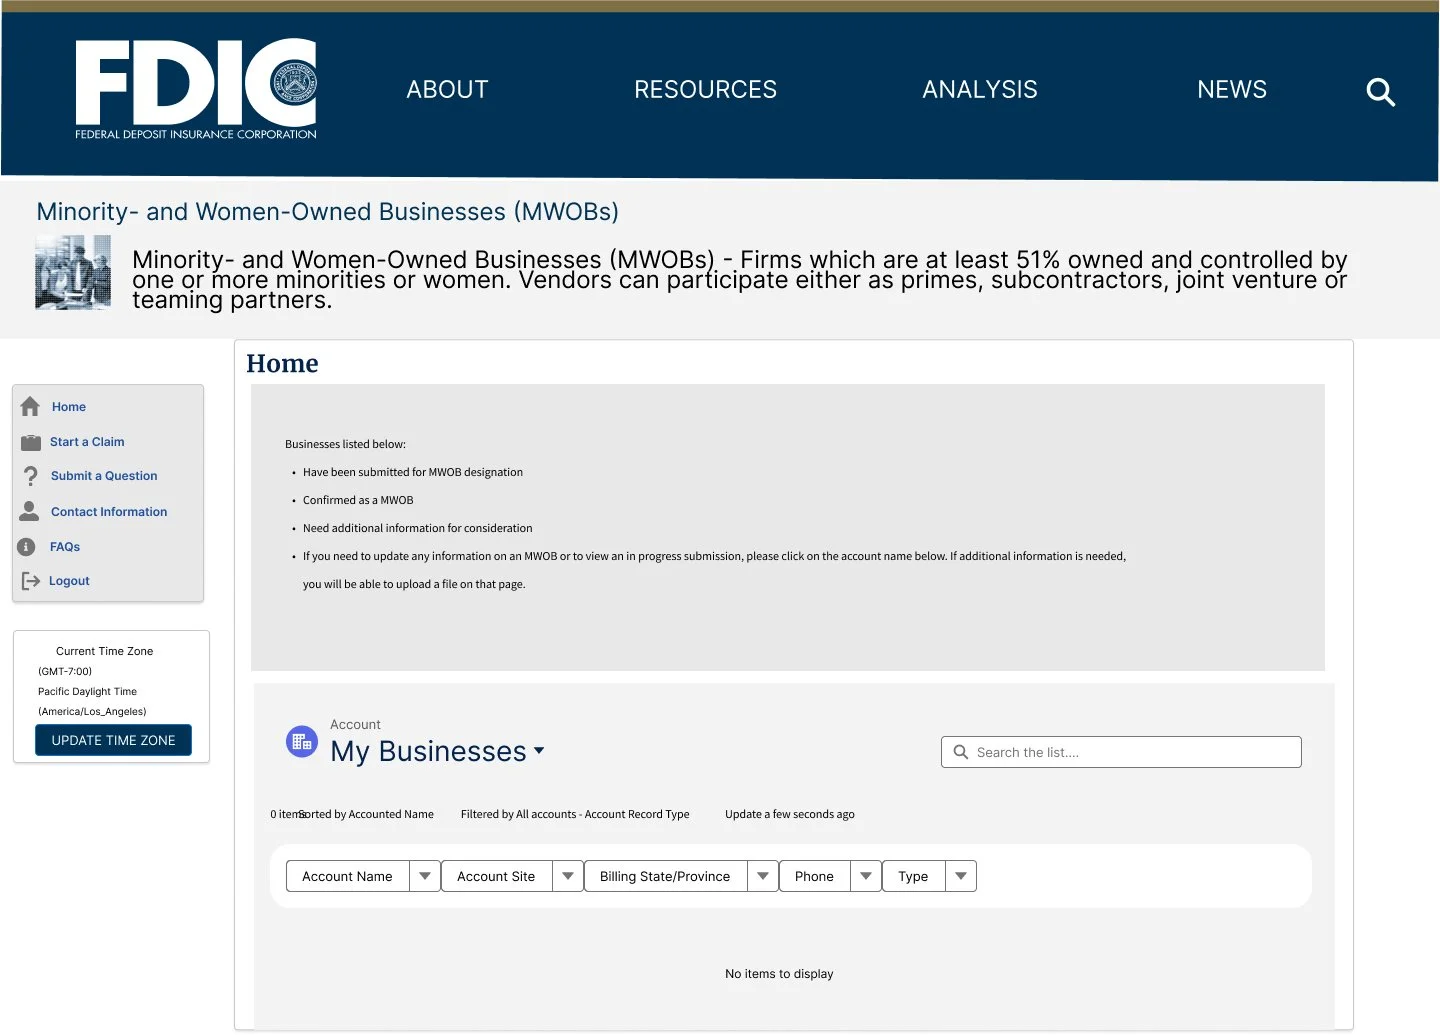This screenshot has height=1035, width=1440.
Task: Click the 'Current Time Zone' label
Action: click(x=105, y=651)
